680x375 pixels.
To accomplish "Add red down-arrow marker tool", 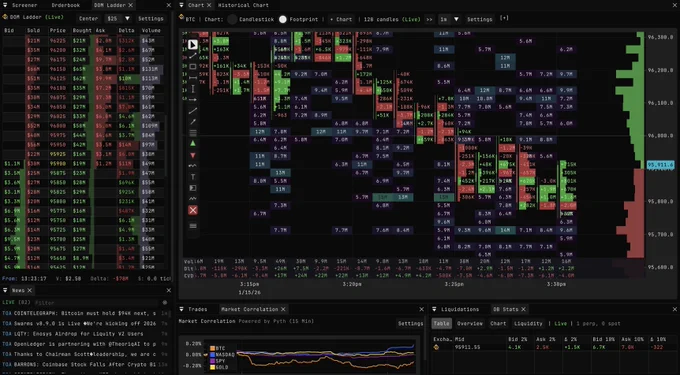I will (193, 155).
